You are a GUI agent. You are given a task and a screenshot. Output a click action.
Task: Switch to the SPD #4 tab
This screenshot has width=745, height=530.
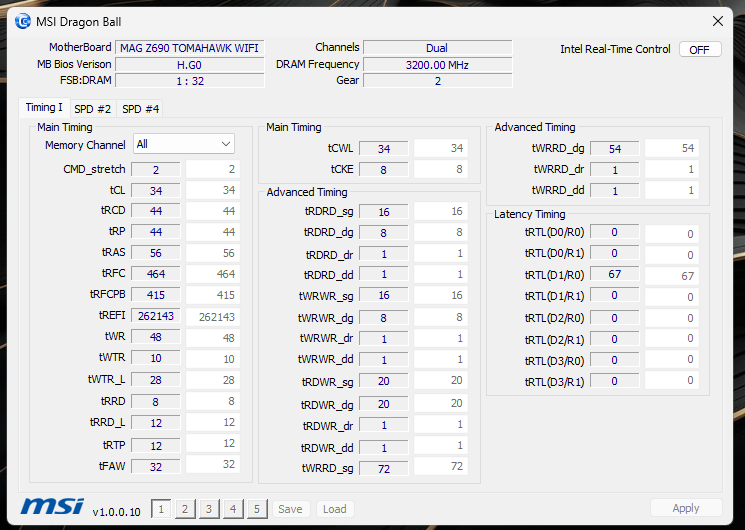pos(140,108)
